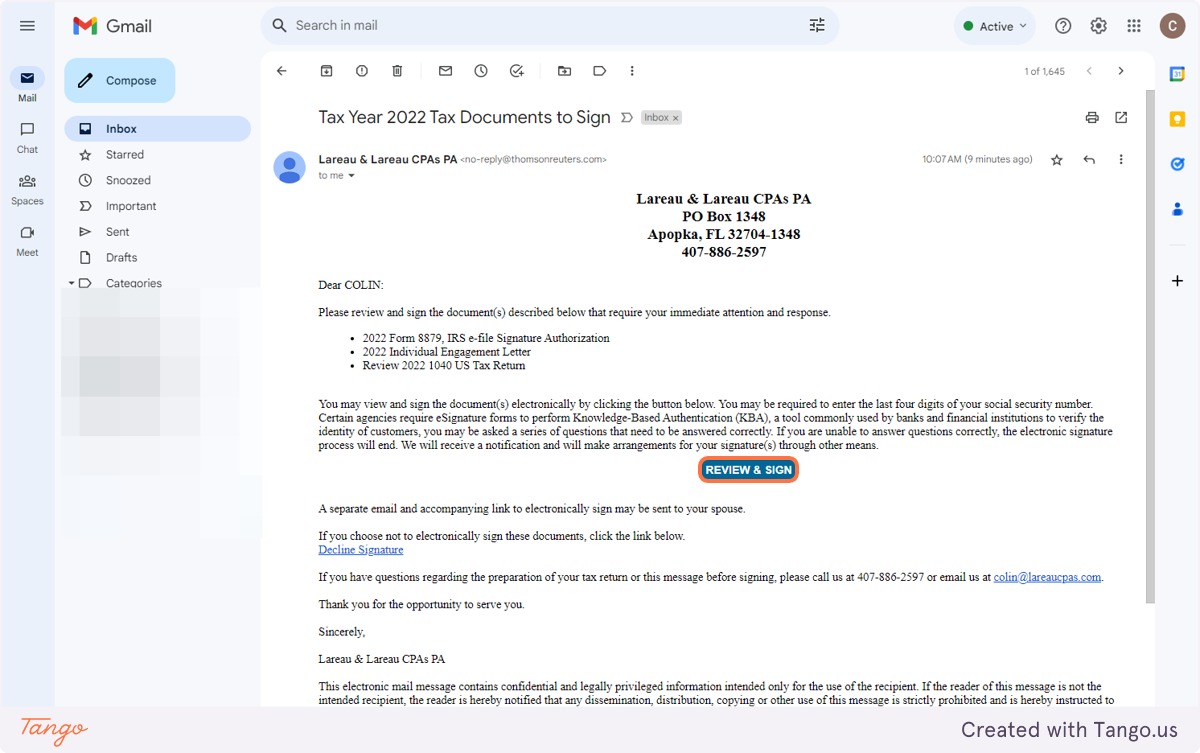
Task: Move email to a folder
Action: point(565,71)
